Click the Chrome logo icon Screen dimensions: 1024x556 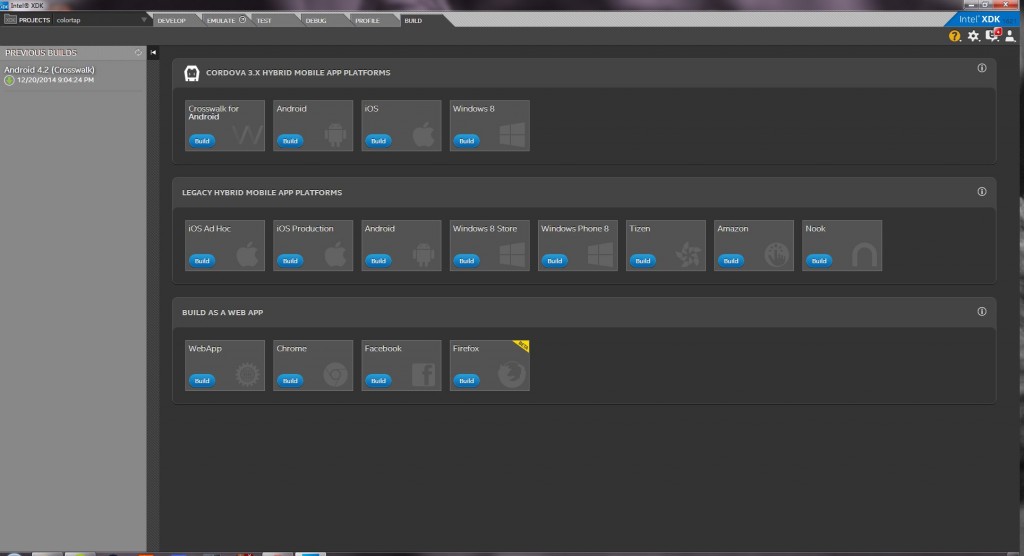336,375
